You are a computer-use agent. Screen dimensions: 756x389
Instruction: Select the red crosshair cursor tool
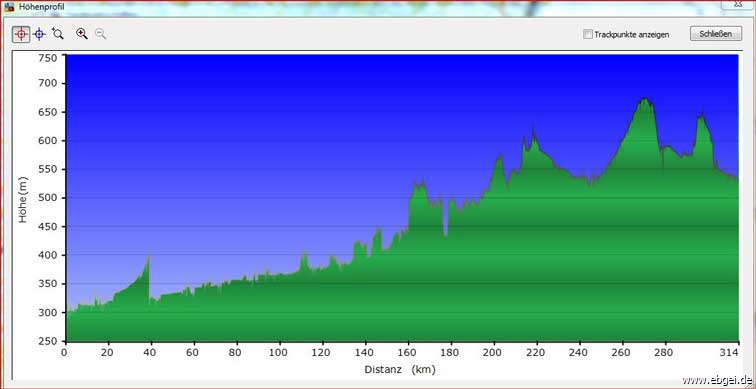click(21, 34)
